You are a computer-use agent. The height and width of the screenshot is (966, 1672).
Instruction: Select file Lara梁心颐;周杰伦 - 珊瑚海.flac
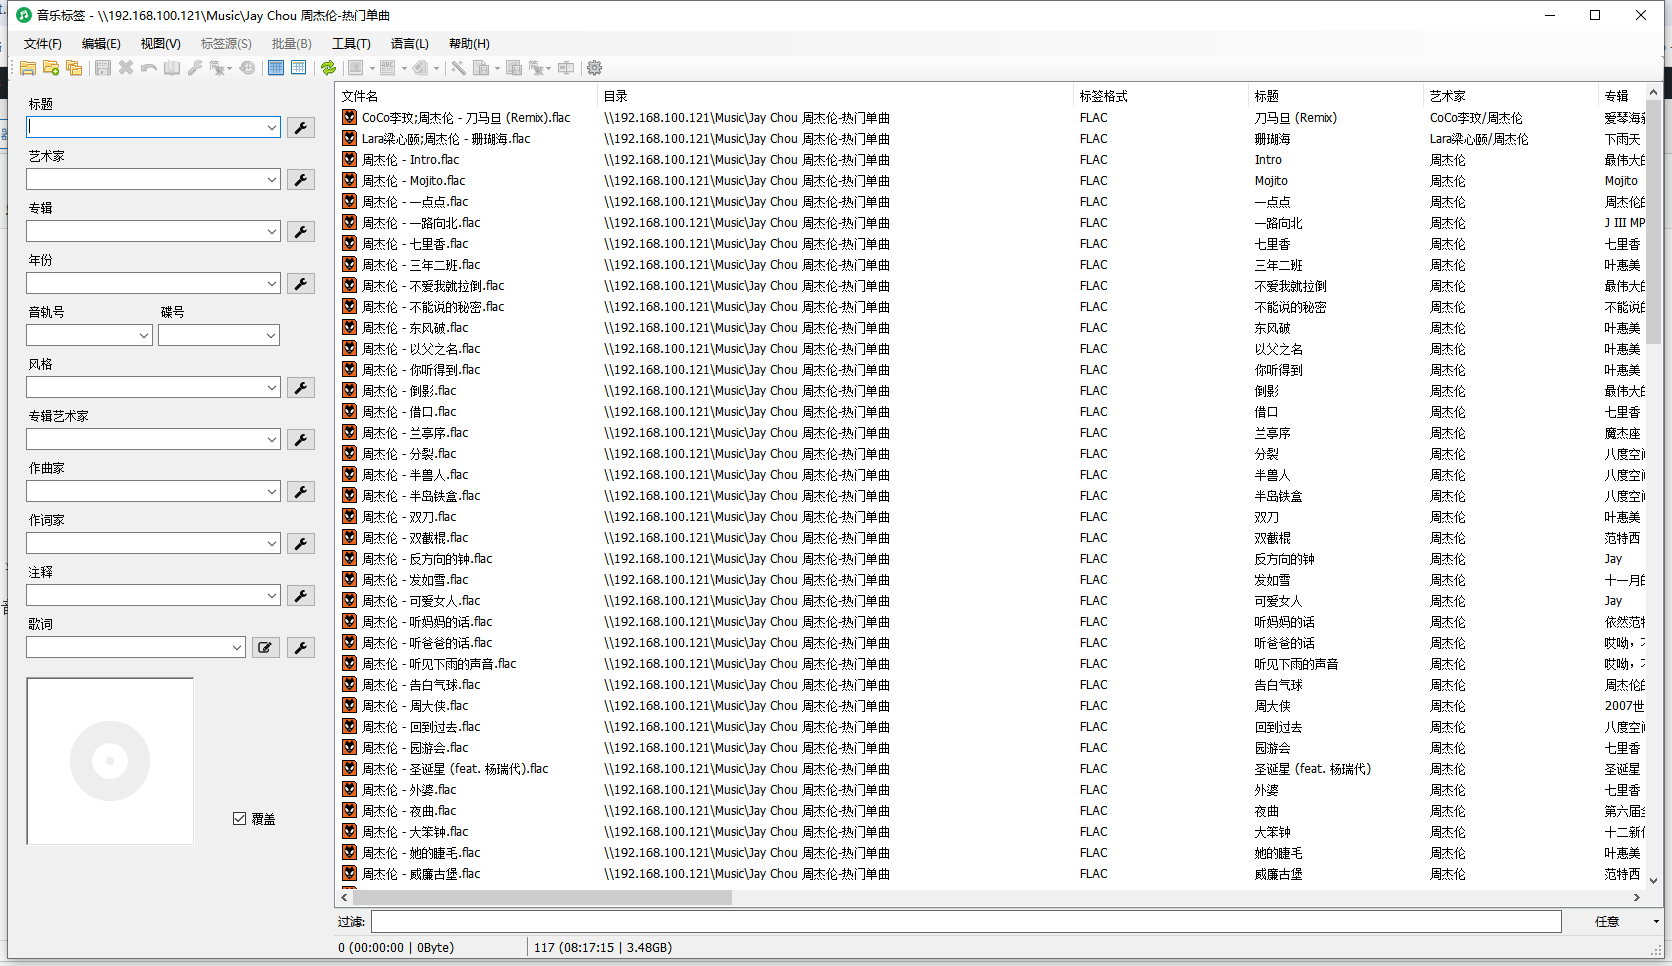pos(445,139)
